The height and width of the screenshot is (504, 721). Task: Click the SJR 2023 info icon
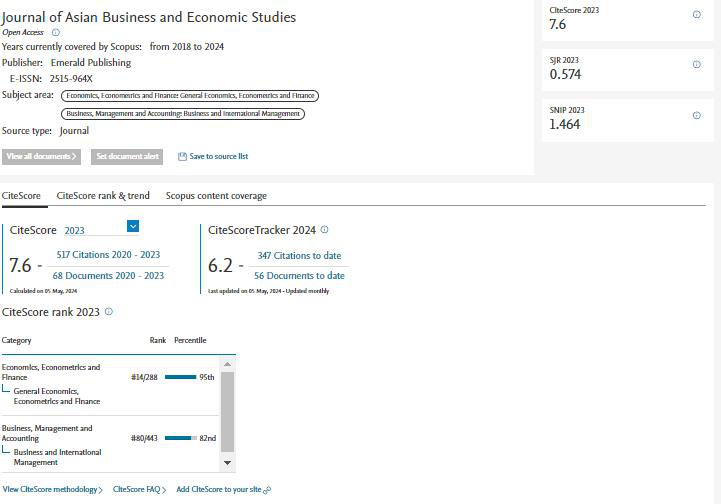click(696, 64)
